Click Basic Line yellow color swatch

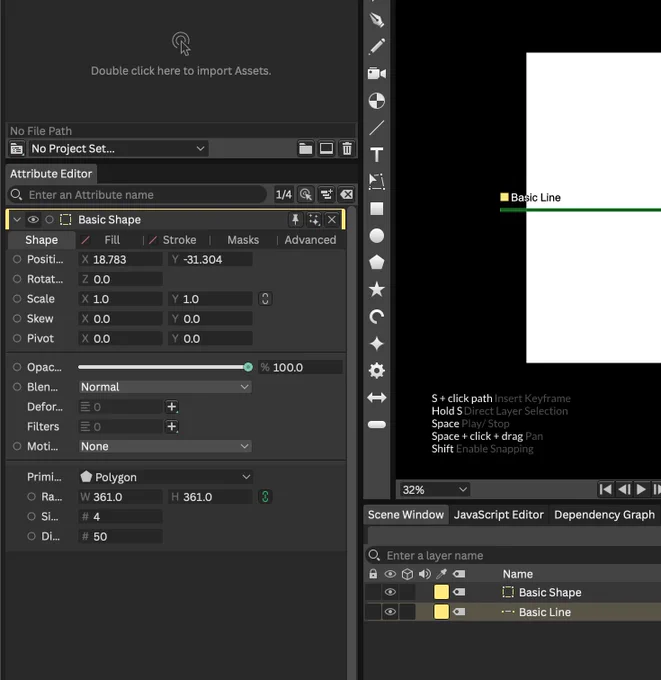pos(441,612)
